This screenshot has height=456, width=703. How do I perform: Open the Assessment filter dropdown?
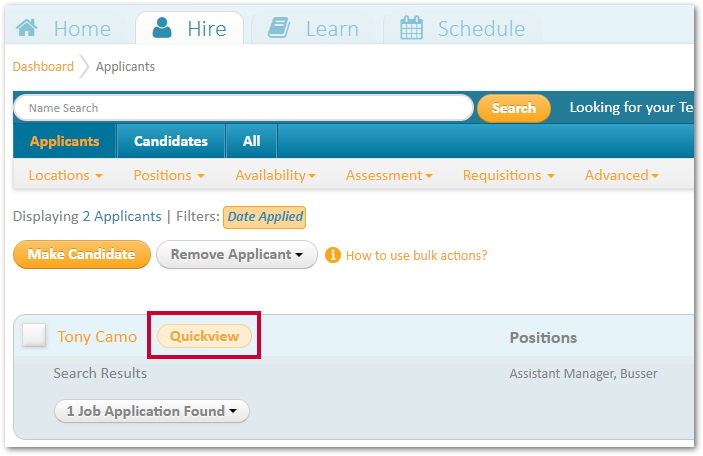coord(389,175)
